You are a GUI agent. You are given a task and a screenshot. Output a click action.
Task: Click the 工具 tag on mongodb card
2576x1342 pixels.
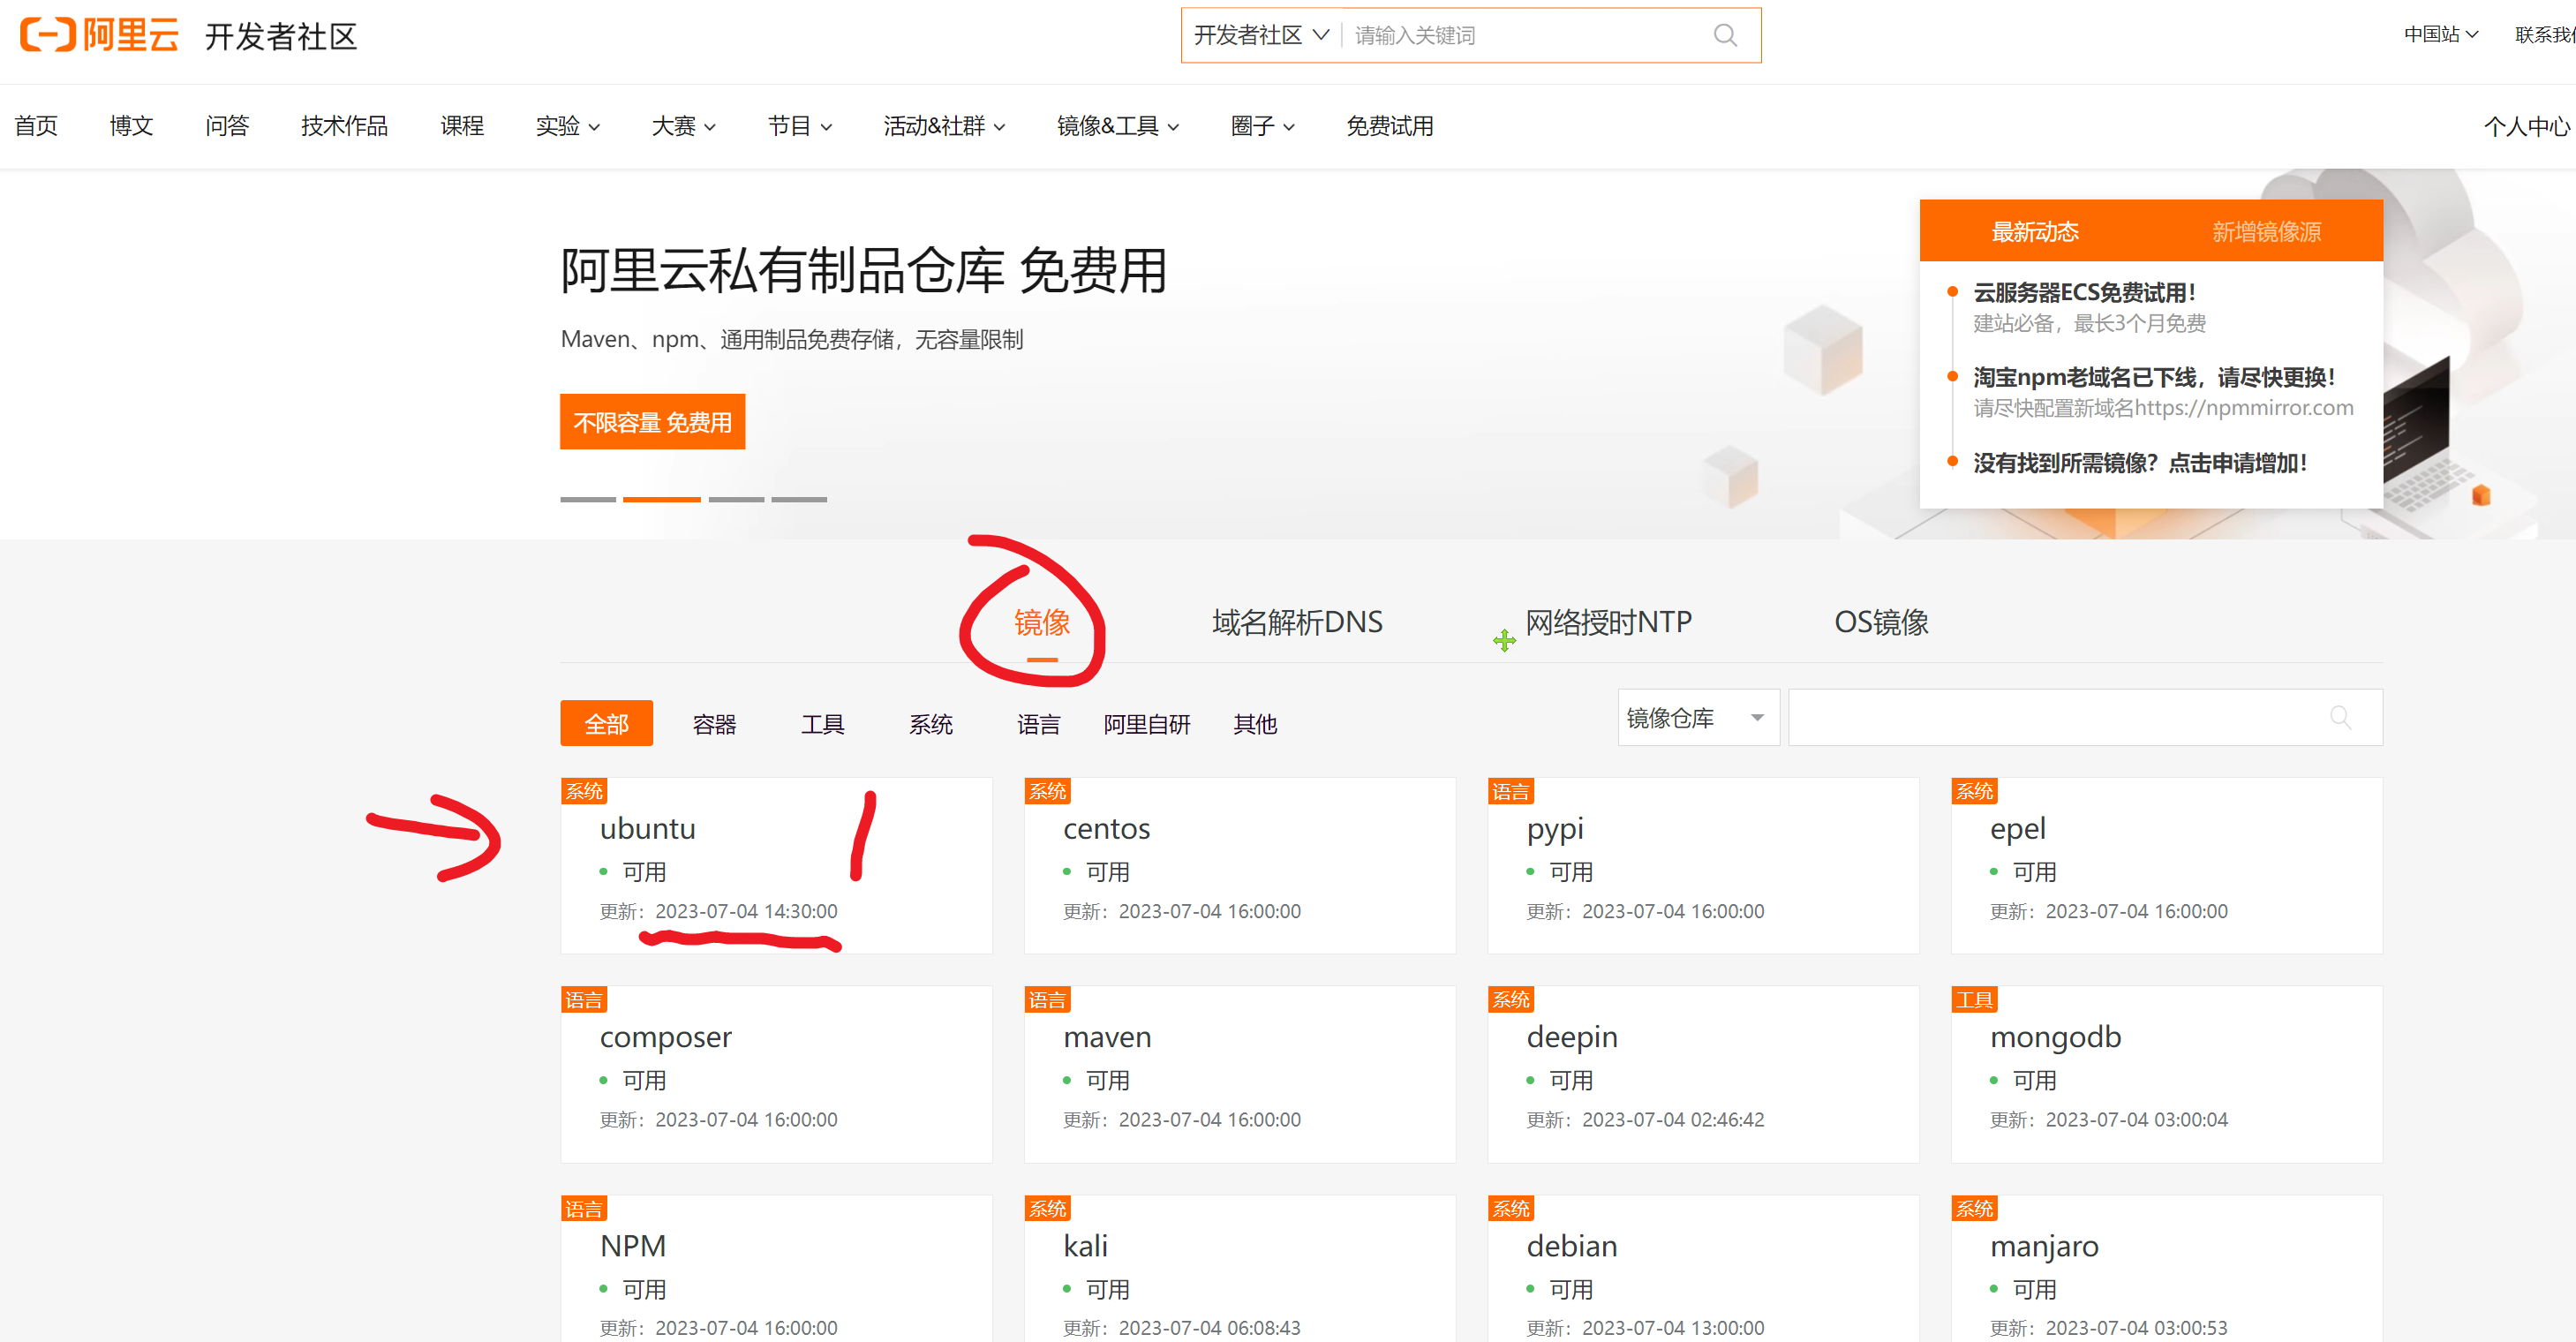(x=1974, y=999)
